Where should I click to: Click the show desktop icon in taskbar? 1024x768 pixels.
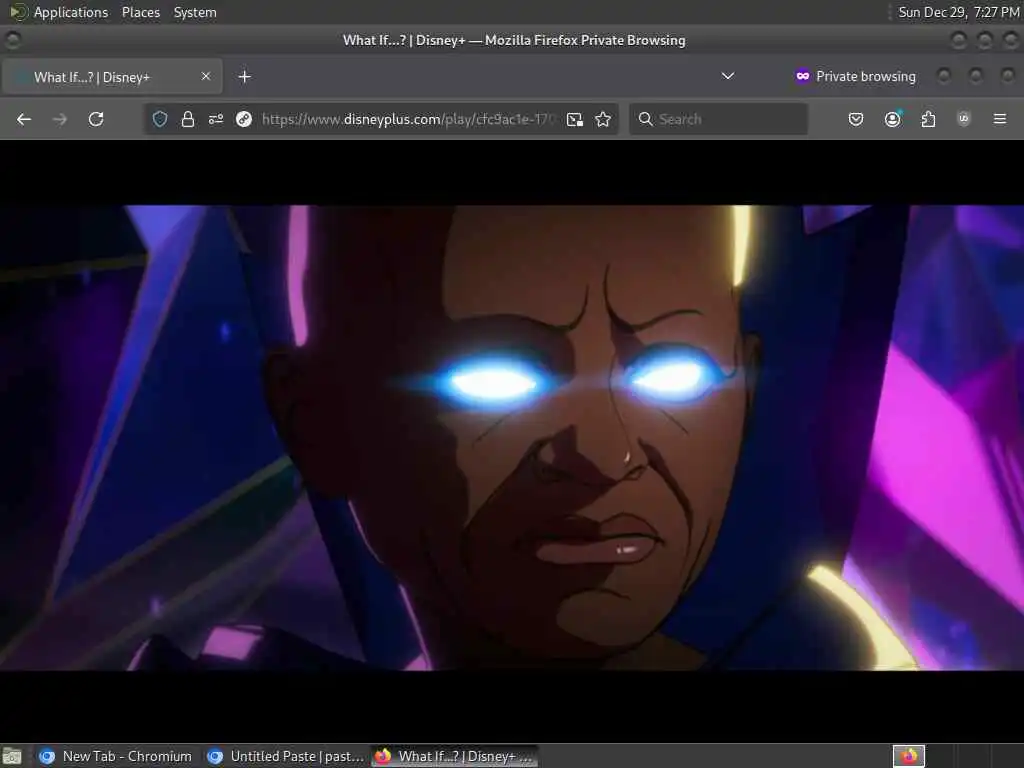point(12,756)
